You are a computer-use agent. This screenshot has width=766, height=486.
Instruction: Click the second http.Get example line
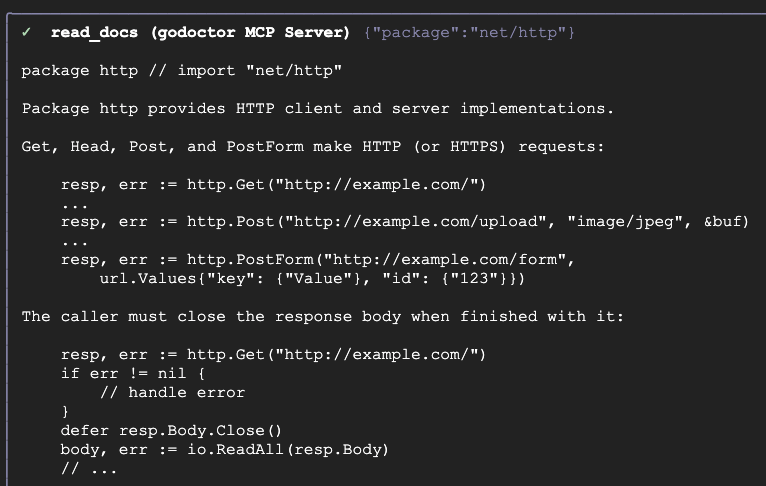pyautogui.click(x=273, y=354)
